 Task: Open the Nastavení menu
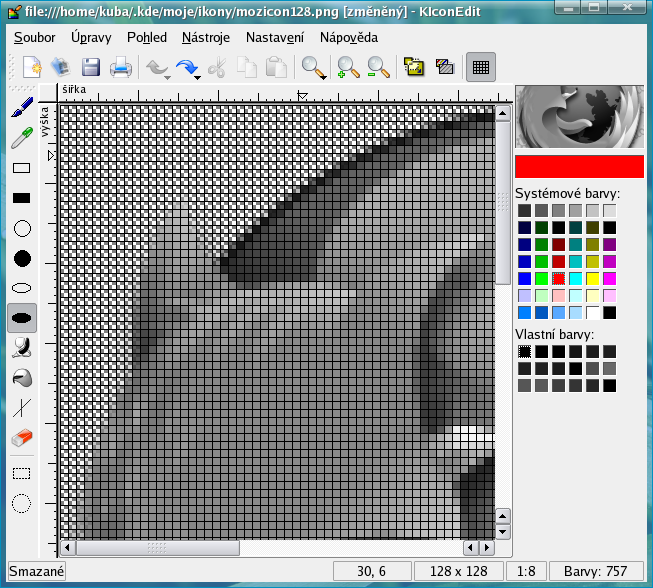pos(275,38)
